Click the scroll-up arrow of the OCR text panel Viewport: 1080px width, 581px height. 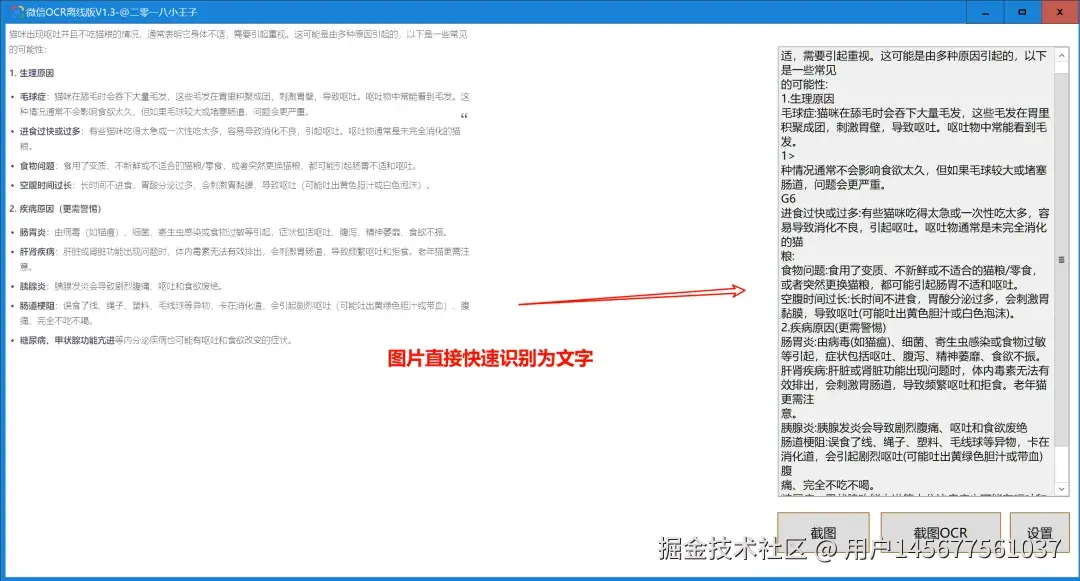pyautogui.click(x=1062, y=56)
